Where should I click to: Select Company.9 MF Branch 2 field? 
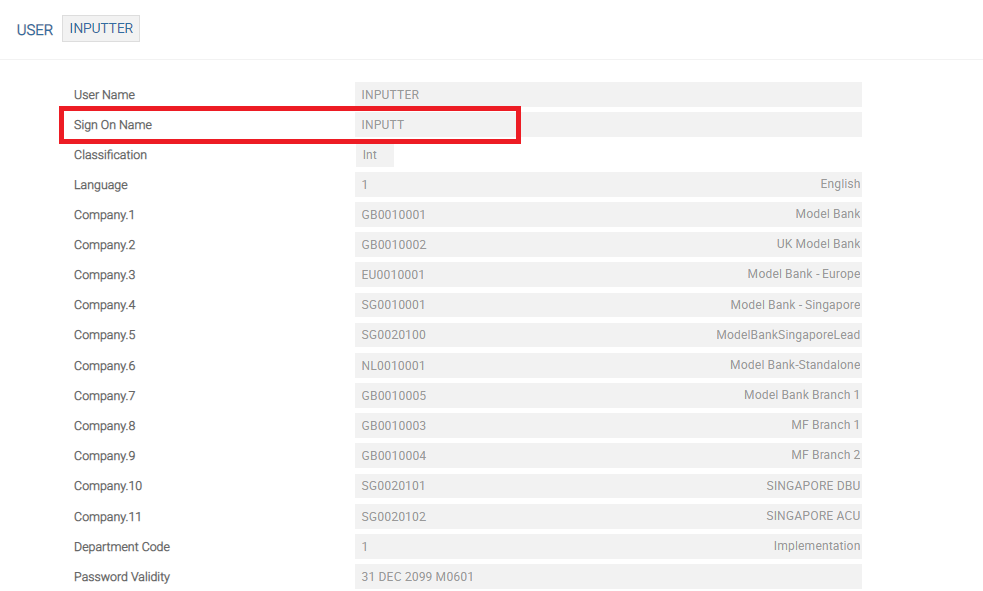click(x=607, y=456)
